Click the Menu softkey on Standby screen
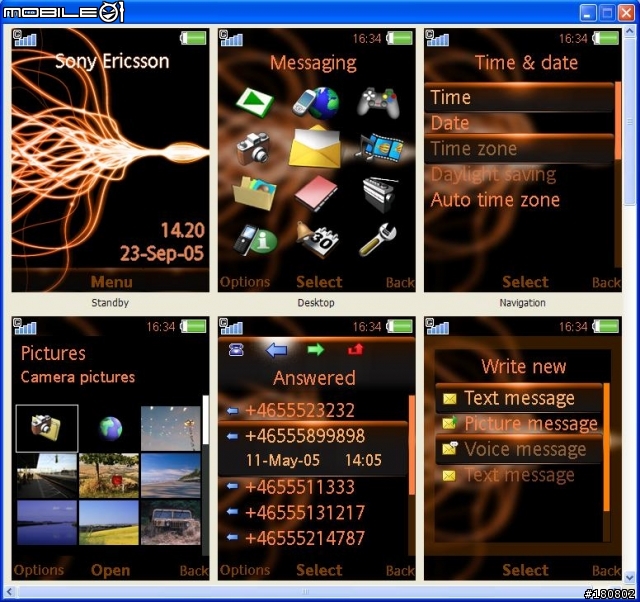 click(x=111, y=282)
